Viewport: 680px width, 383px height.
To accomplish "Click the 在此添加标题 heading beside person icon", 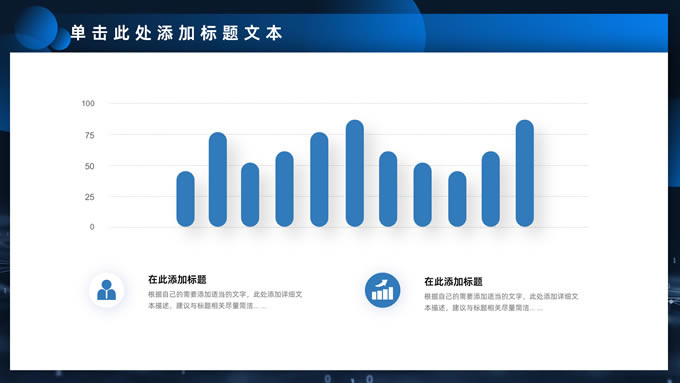I will (177, 279).
